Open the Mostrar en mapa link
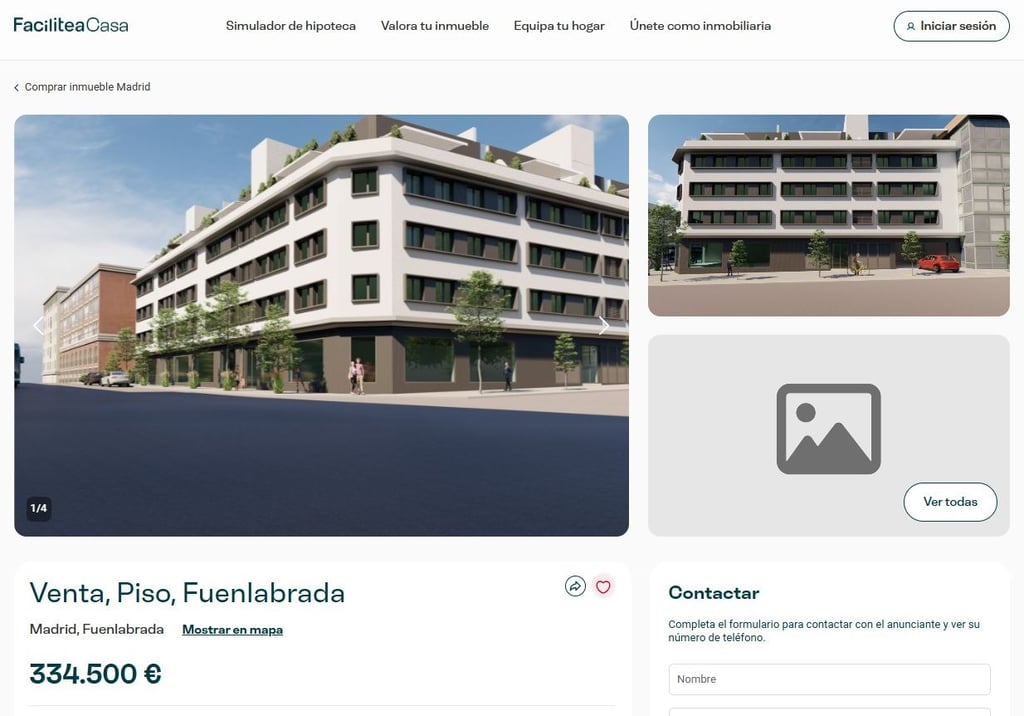Screen dimensions: 1024x716 point(232,630)
